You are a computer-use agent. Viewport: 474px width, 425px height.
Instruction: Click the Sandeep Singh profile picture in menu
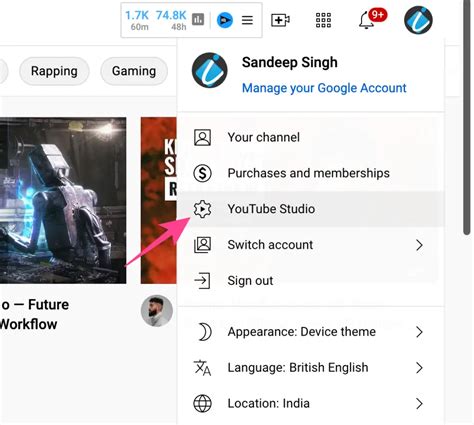[210, 70]
